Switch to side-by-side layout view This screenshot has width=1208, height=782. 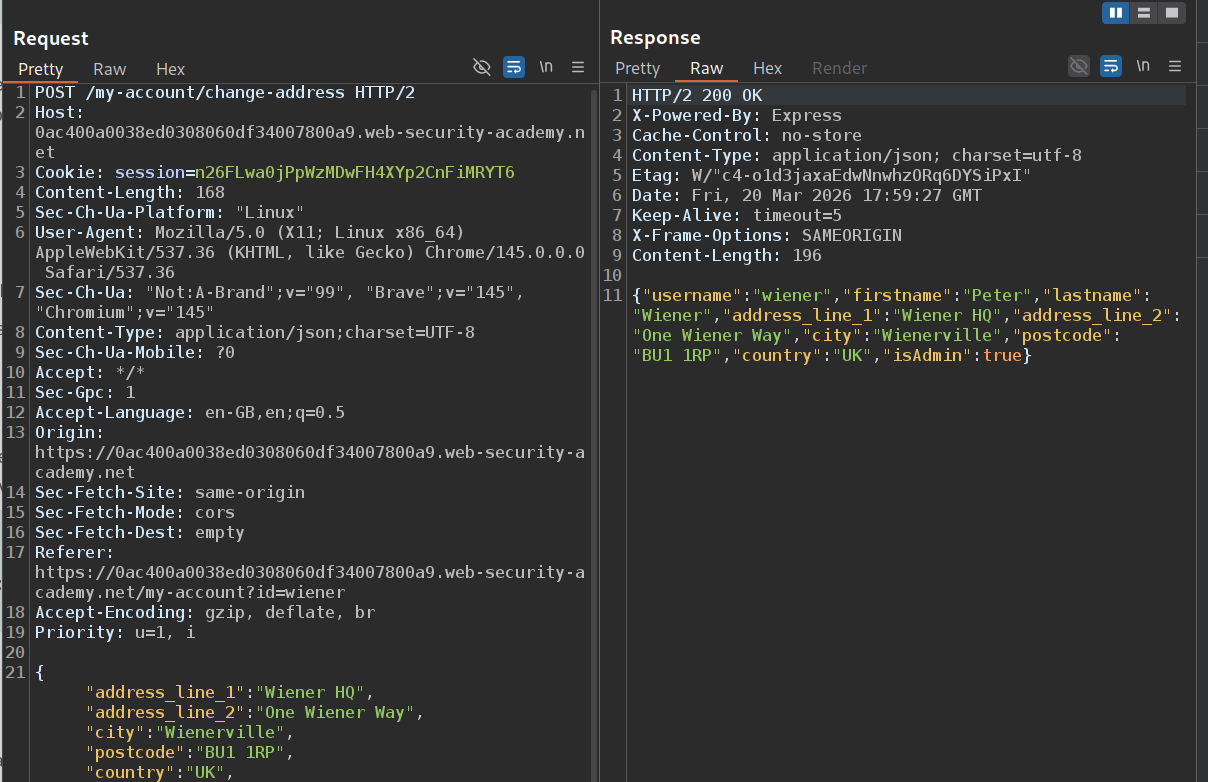[x=1116, y=13]
